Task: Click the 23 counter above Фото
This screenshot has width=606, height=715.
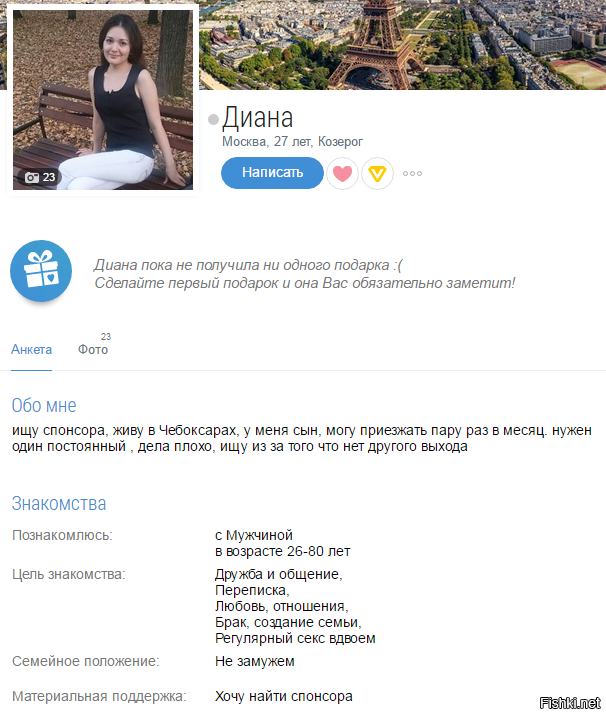Action: (106, 337)
